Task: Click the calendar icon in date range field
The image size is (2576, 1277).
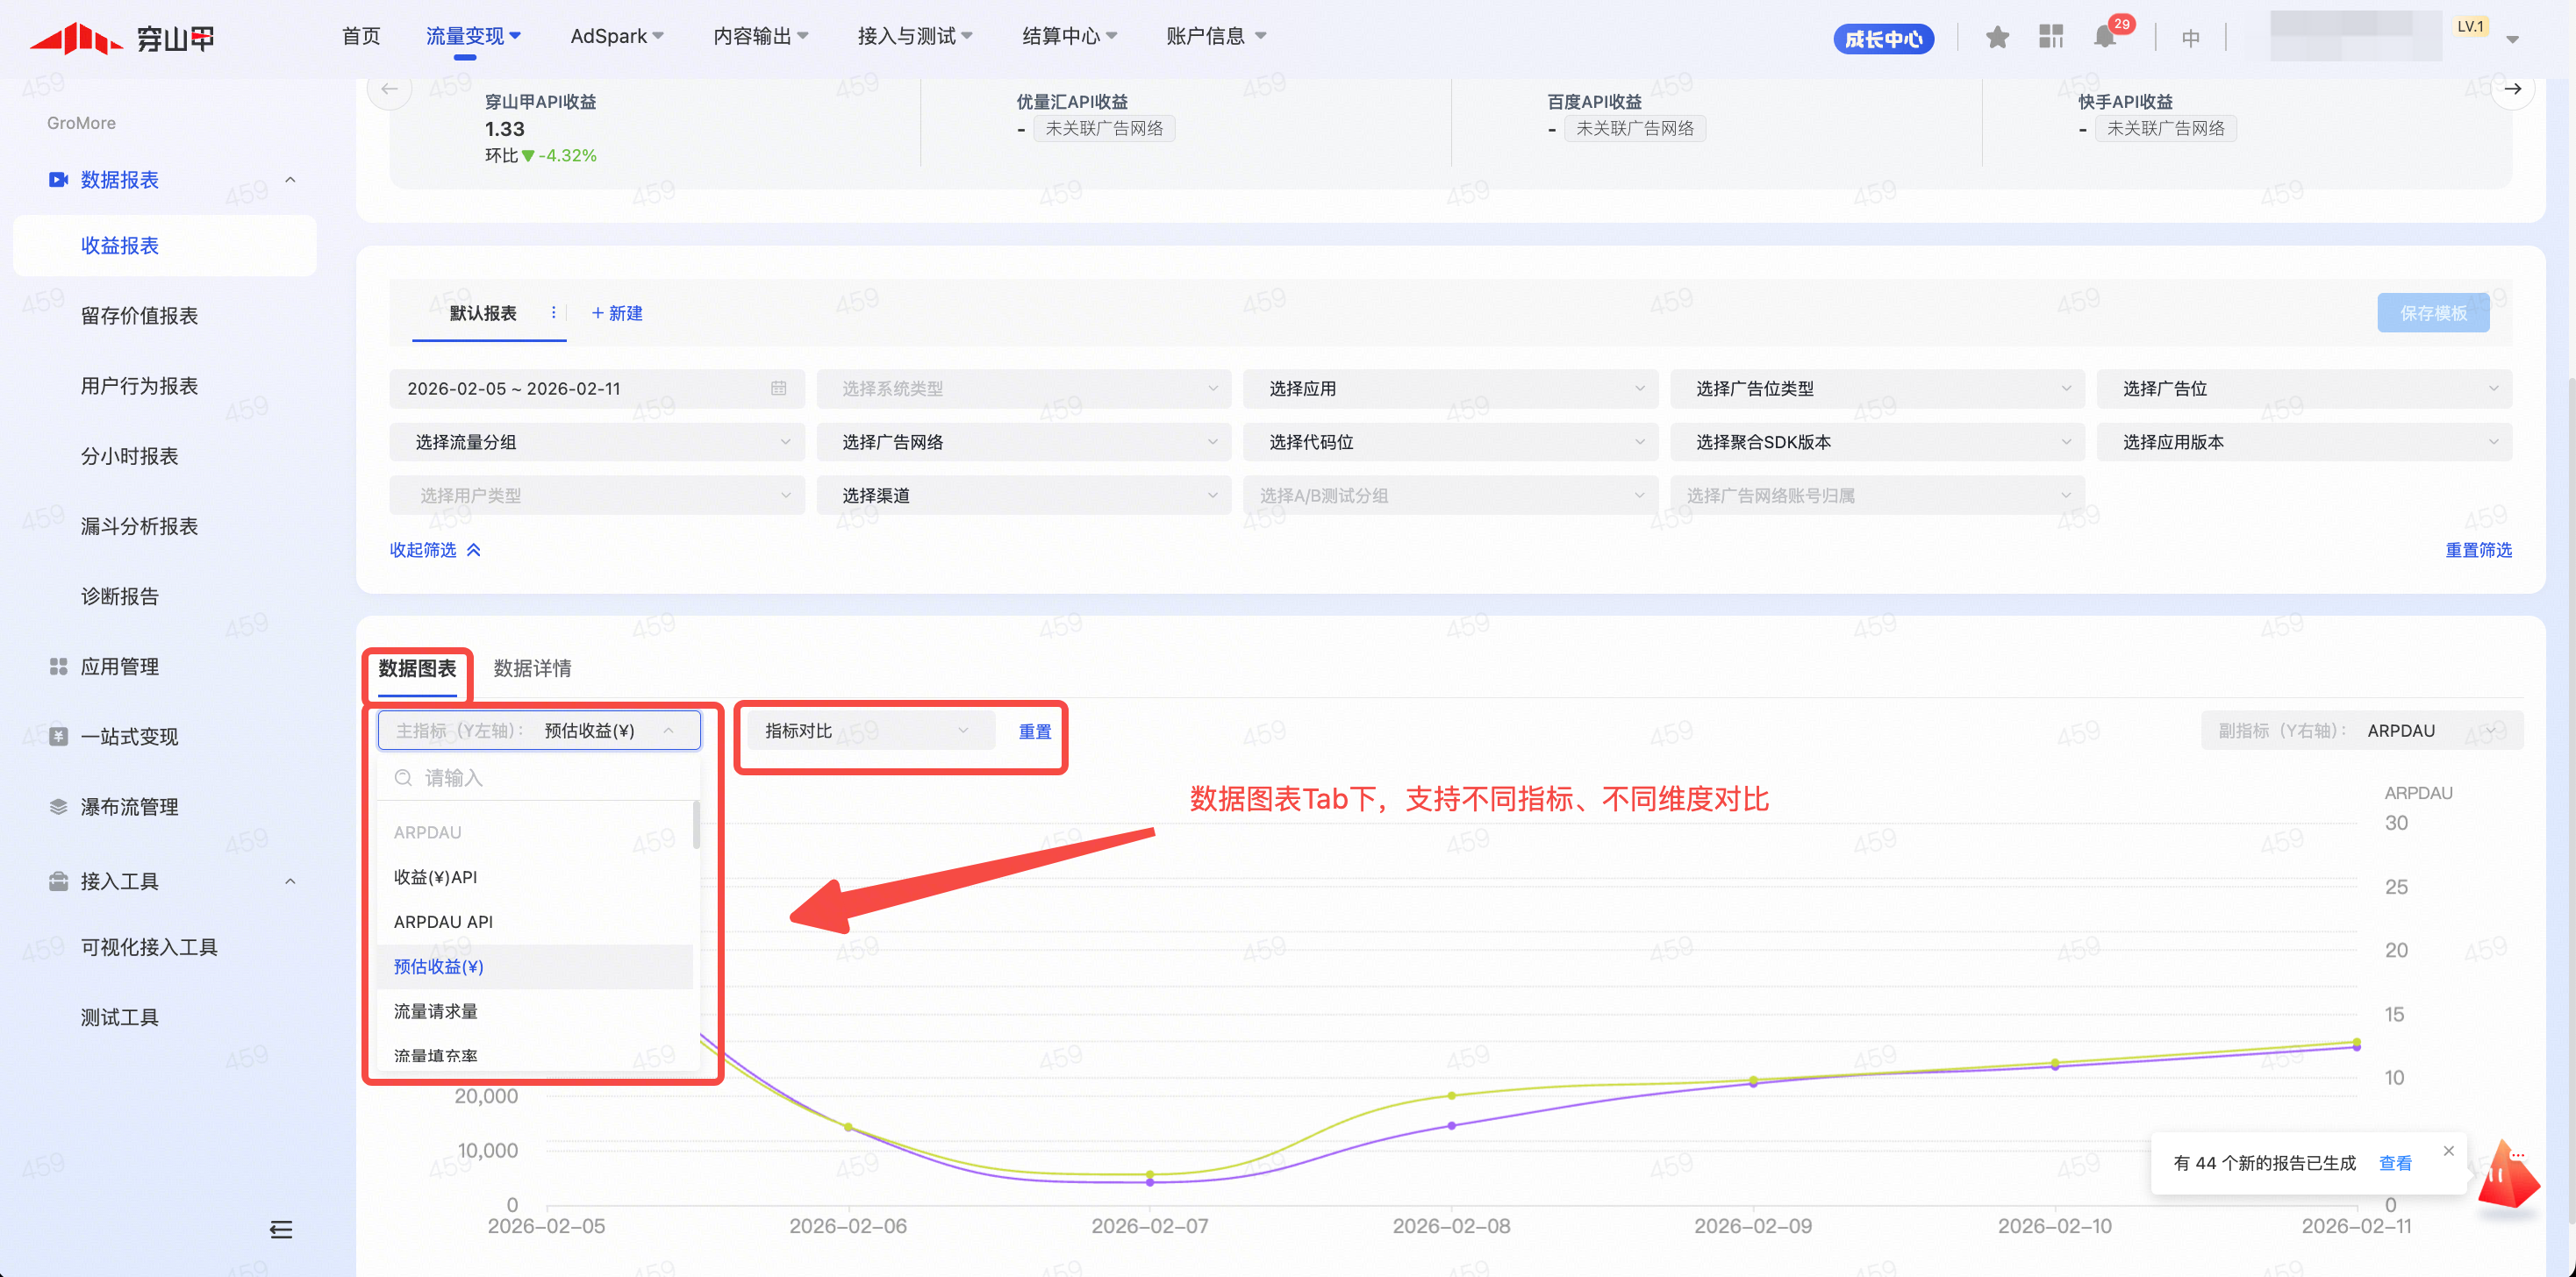Action: [x=778, y=388]
